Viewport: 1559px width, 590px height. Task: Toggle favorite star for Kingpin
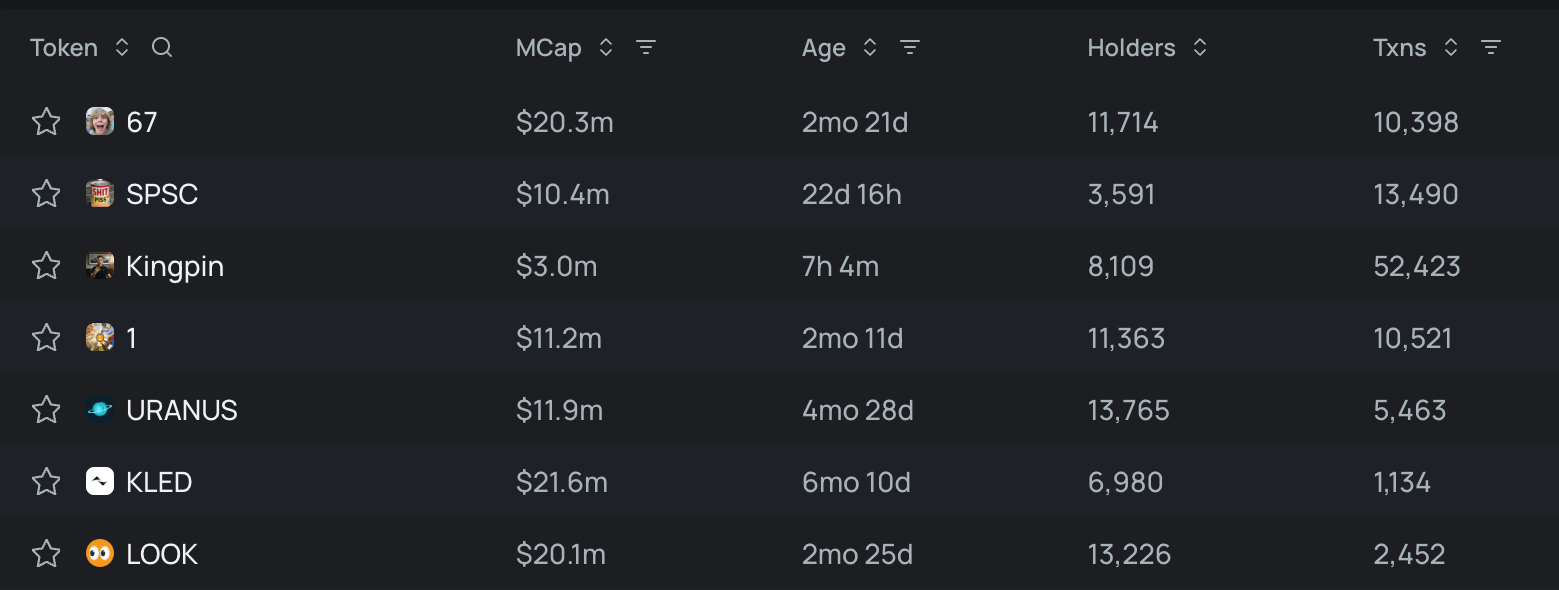[x=46, y=266]
